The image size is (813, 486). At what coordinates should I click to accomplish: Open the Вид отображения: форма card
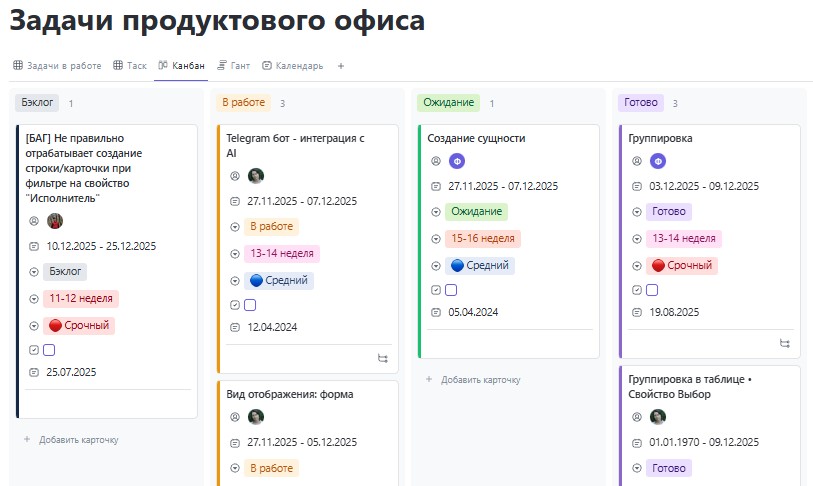tap(290, 394)
